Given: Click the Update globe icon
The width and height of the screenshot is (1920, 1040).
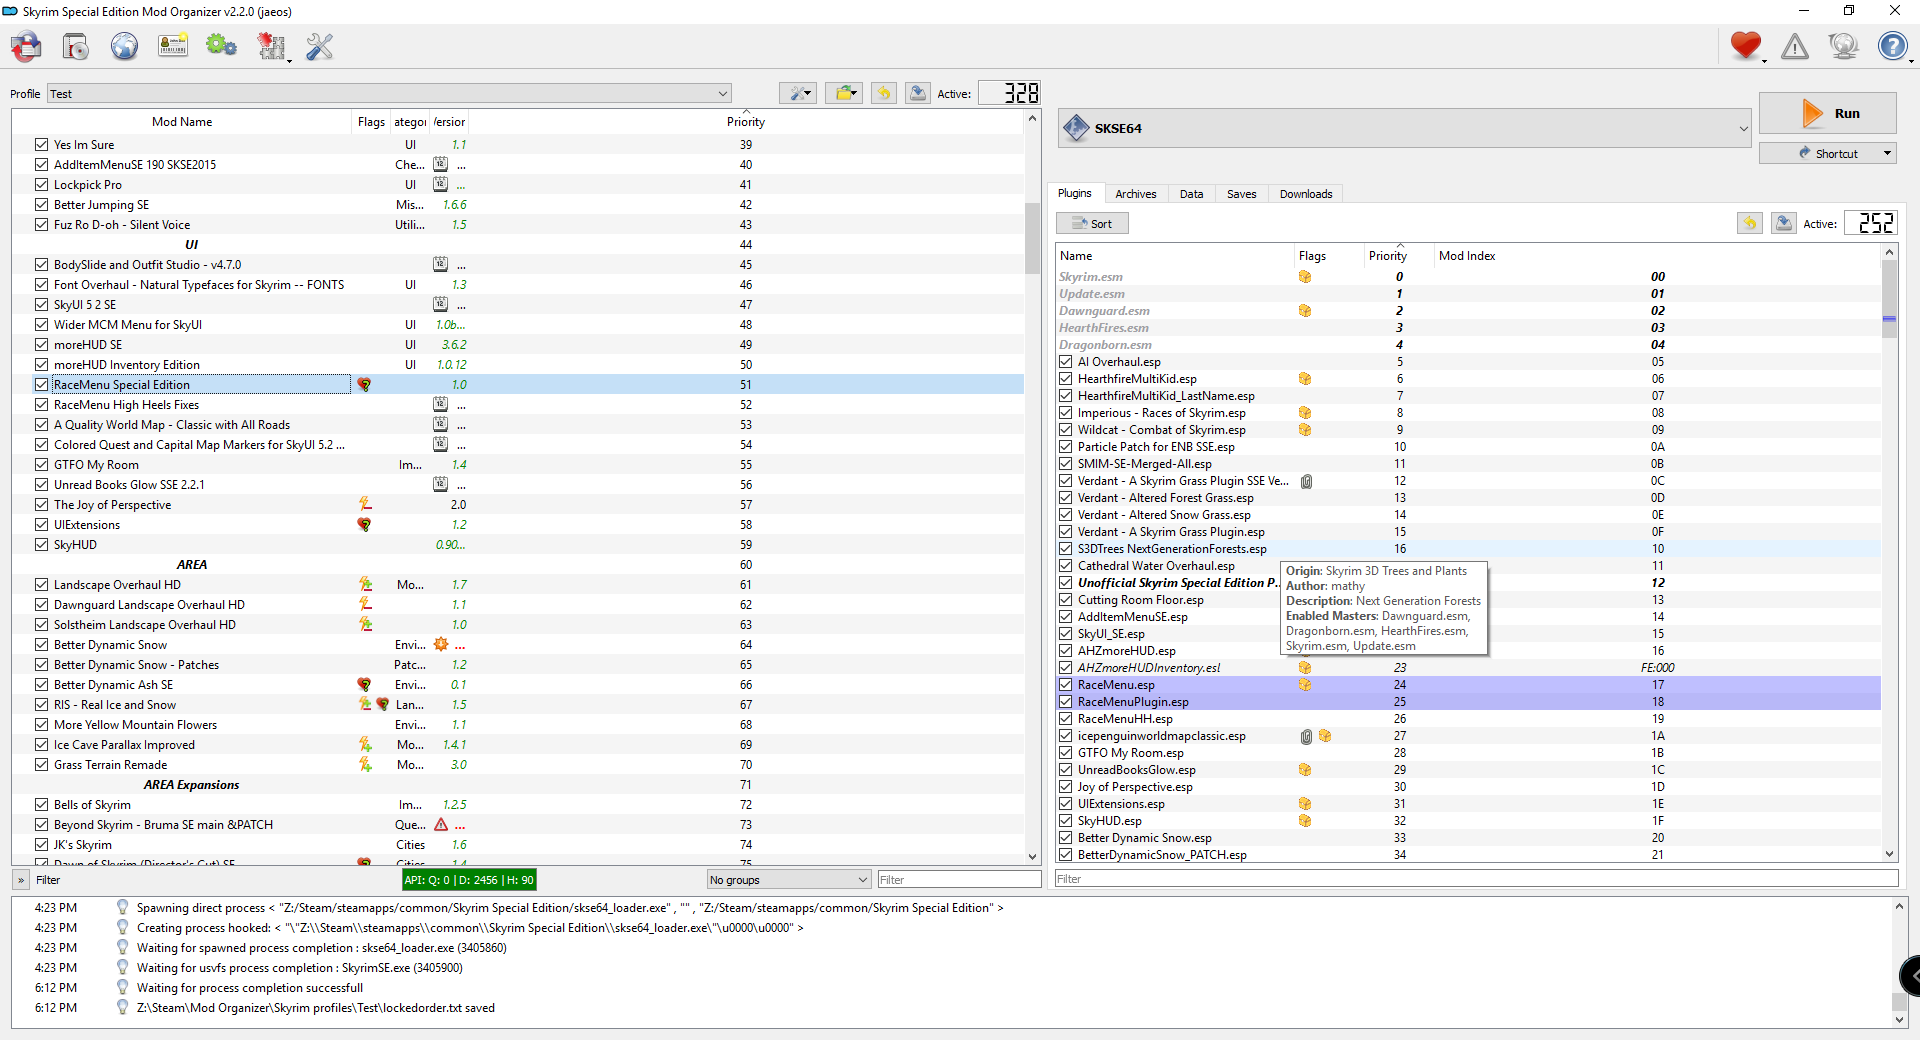Looking at the screenshot, I should (1843, 46).
